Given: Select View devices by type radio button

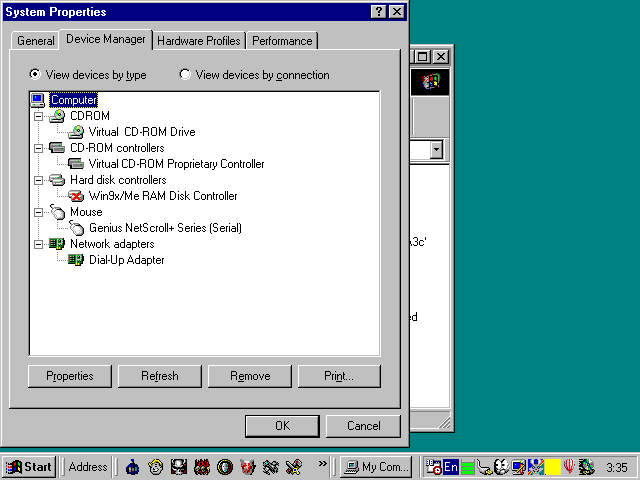Looking at the screenshot, I should (36, 75).
